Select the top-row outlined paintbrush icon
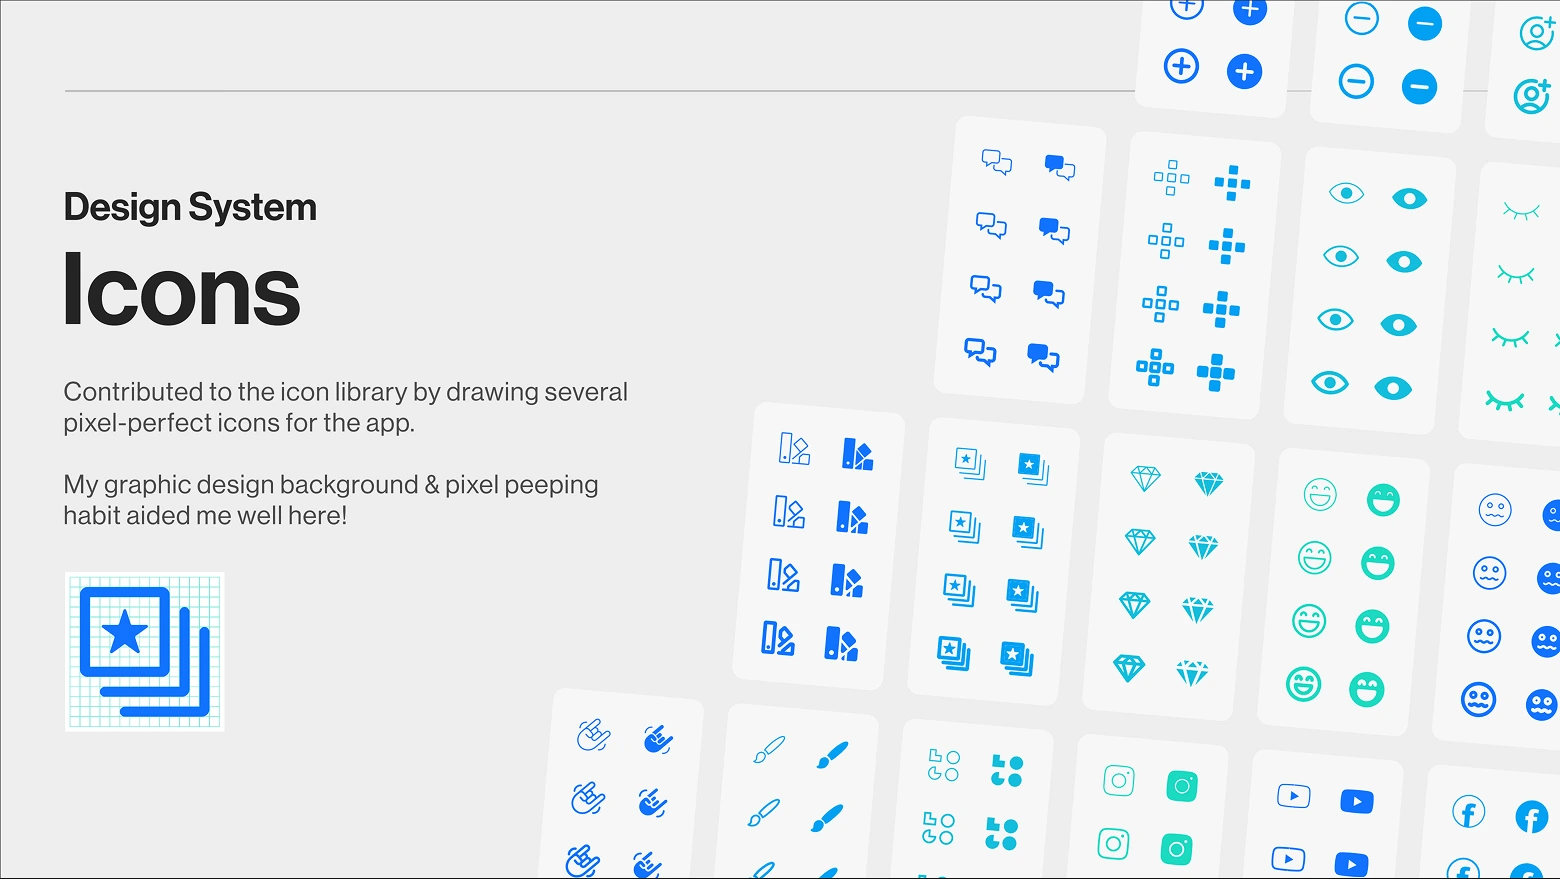The image size is (1560, 879). pos(769,750)
